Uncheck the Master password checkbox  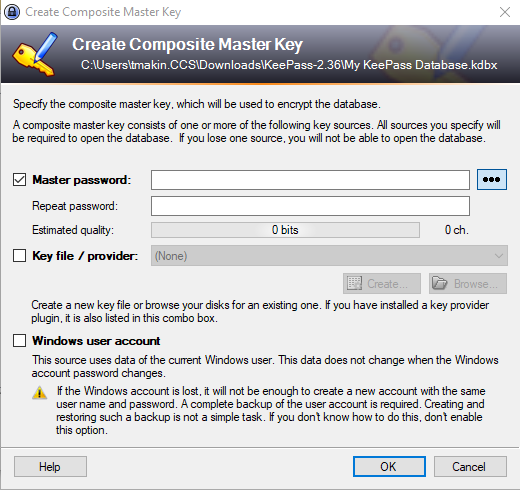pos(19,180)
